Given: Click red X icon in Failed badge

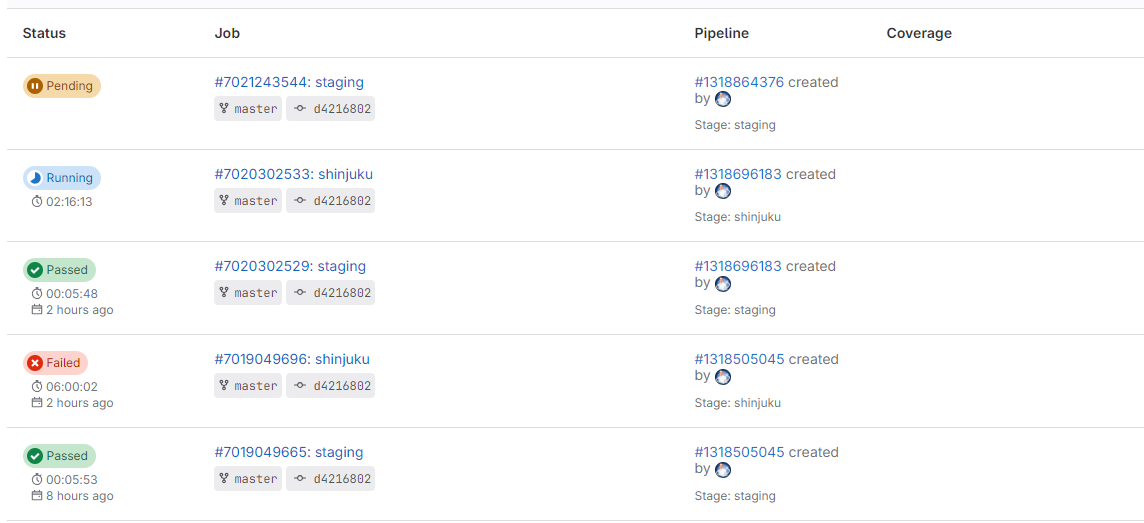Looking at the screenshot, I should tap(34, 363).
